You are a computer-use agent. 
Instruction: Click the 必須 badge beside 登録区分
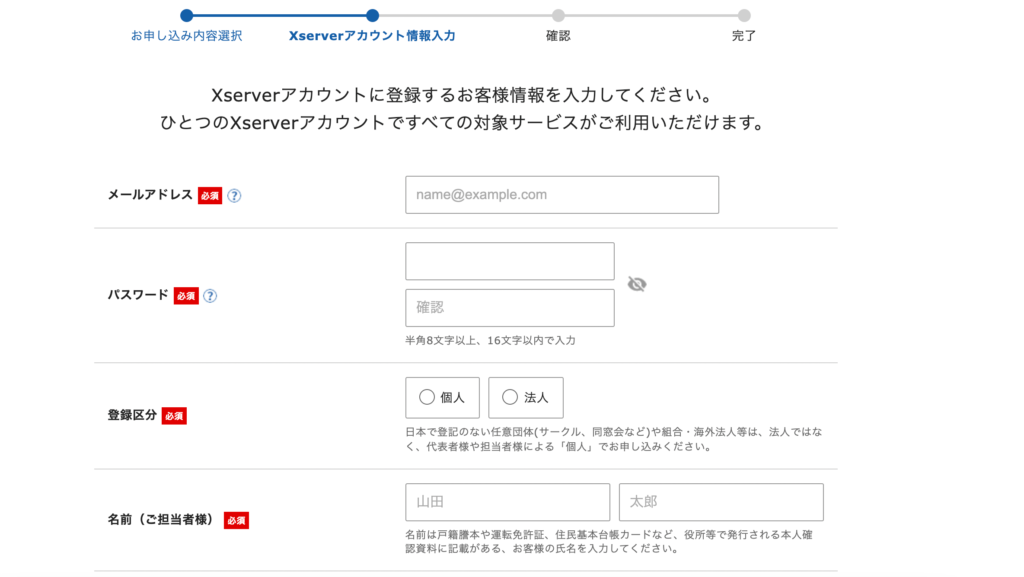click(174, 416)
